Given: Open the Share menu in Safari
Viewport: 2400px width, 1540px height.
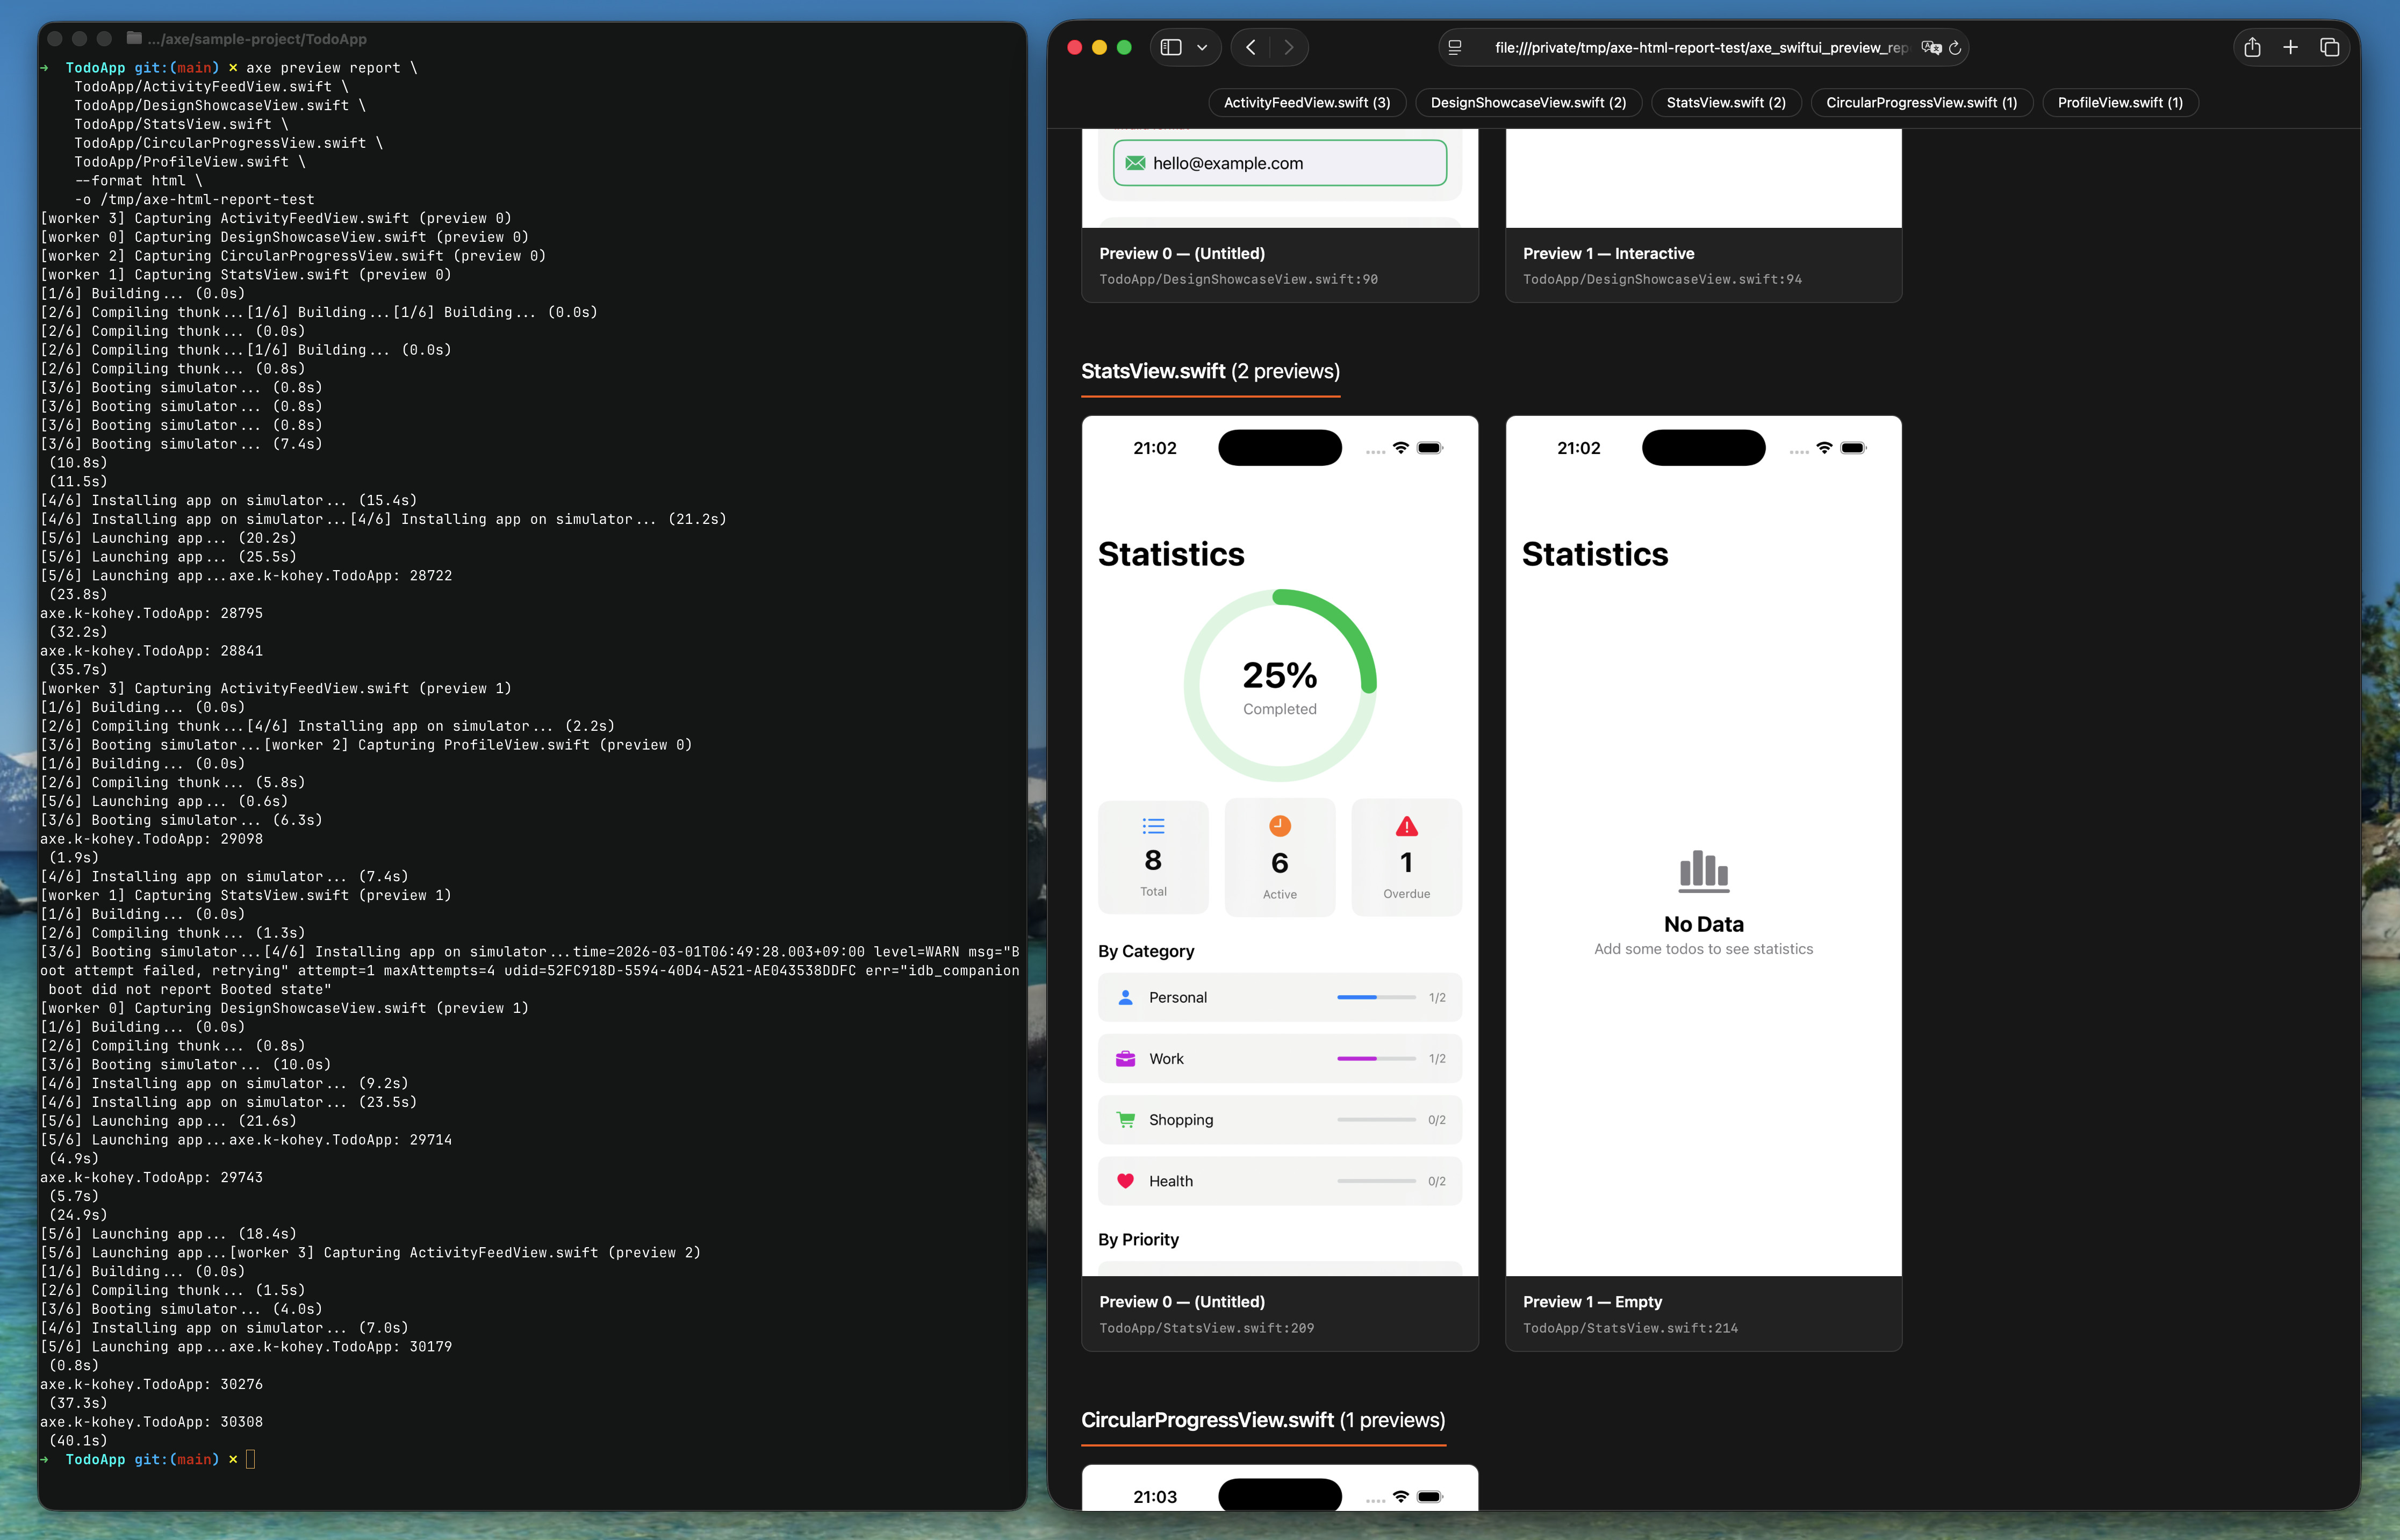Looking at the screenshot, I should [2251, 47].
